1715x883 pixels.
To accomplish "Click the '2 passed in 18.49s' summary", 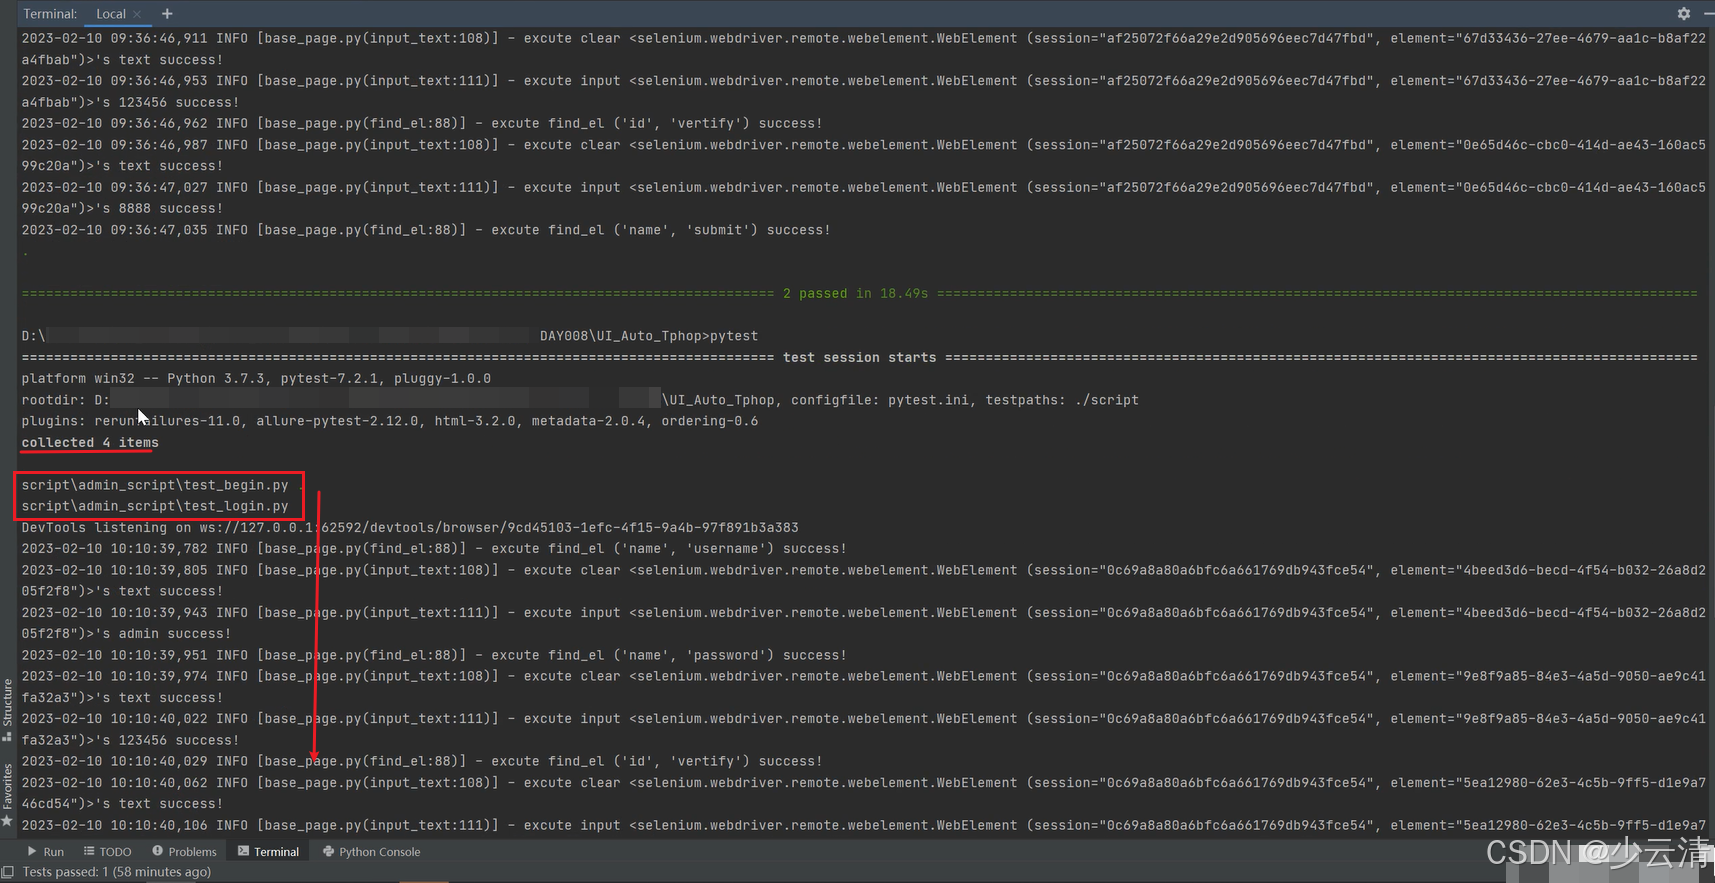I will [x=856, y=293].
